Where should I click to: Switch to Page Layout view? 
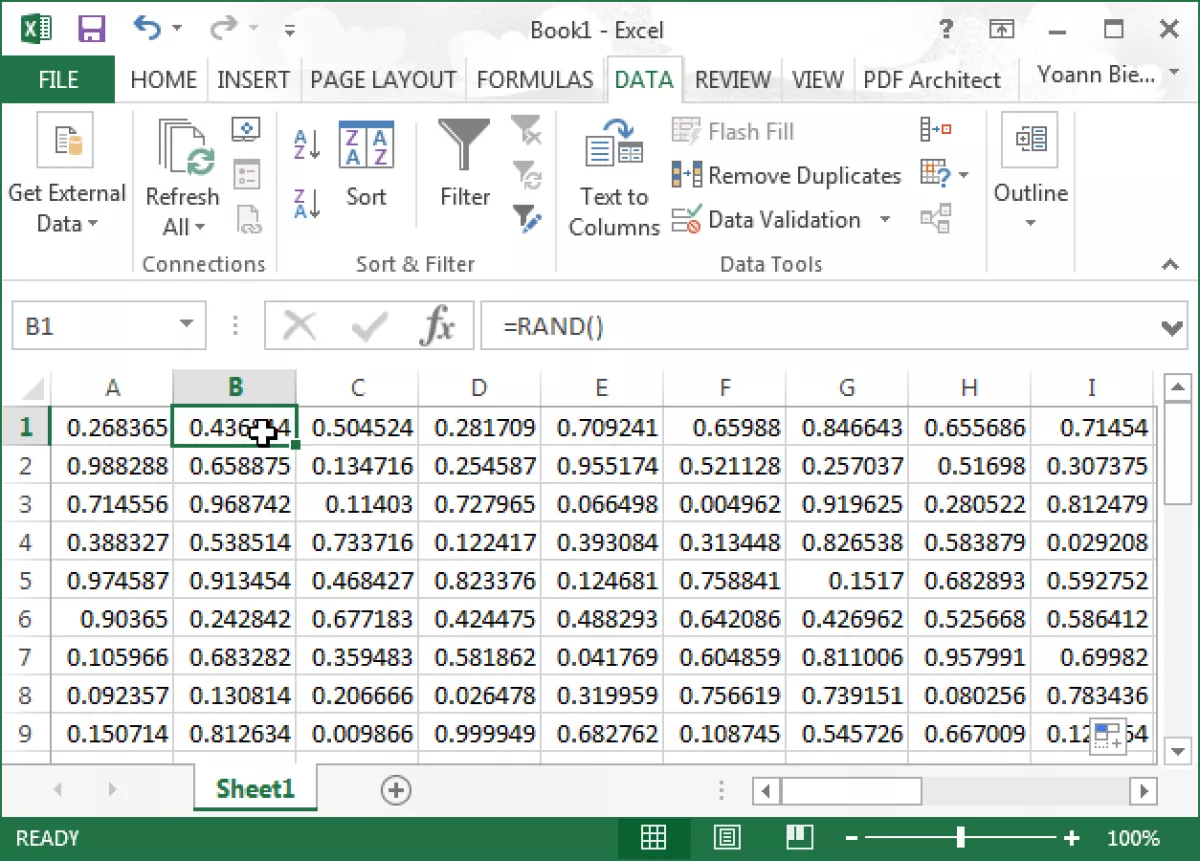tap(727, 837)
